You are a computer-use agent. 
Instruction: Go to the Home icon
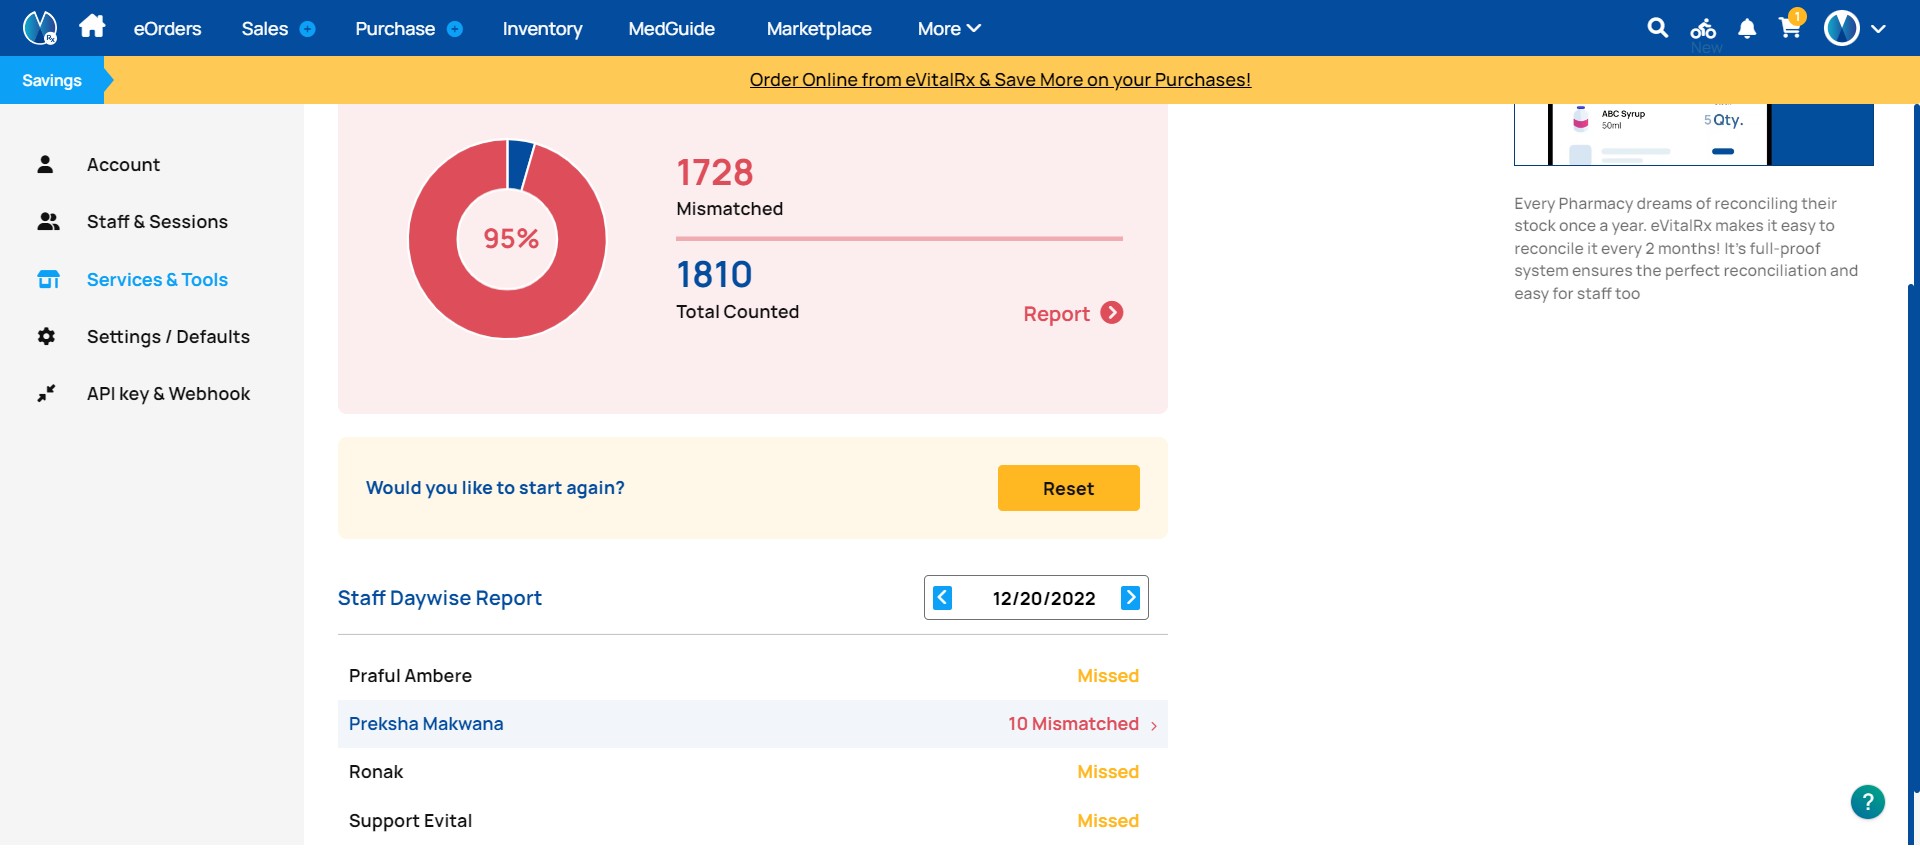tap(92, 26)
